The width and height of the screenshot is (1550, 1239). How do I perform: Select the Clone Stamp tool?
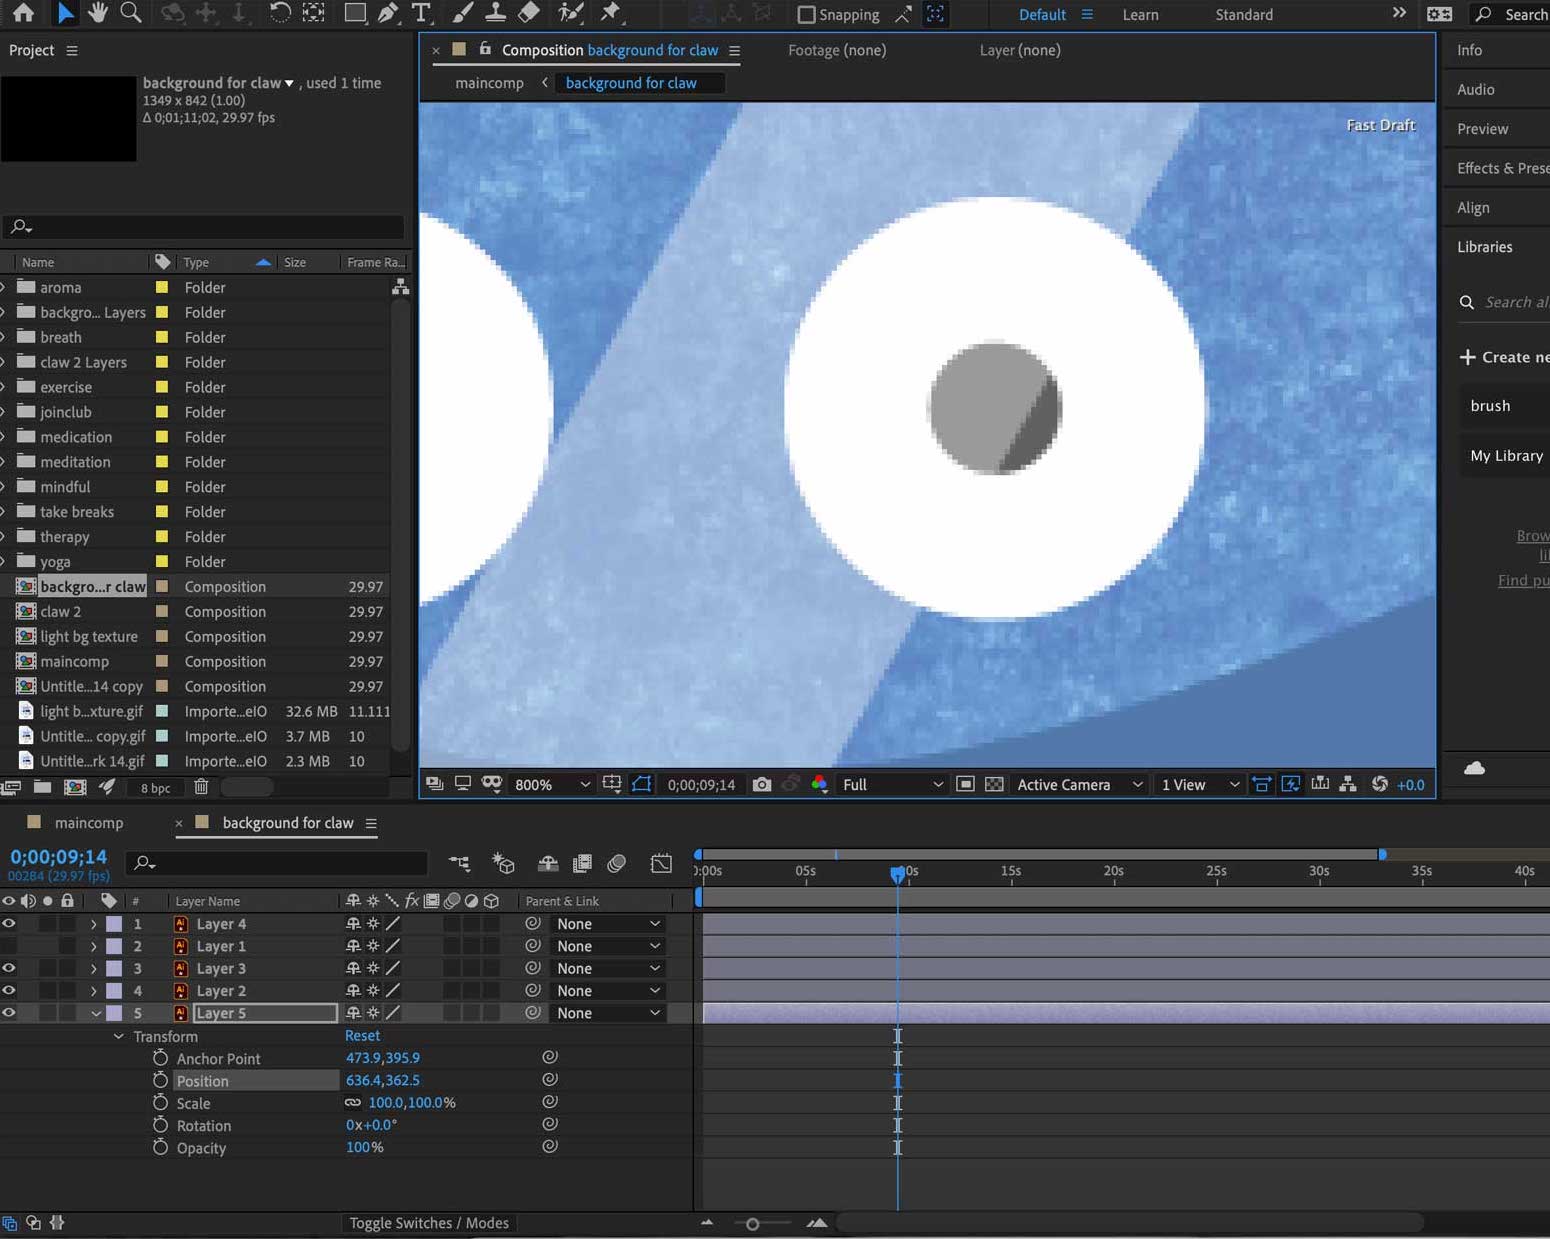tap(495, 13)
